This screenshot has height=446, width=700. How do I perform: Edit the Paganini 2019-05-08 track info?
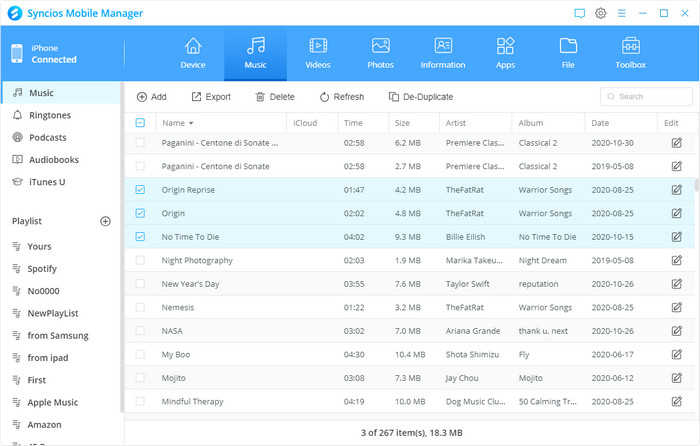677,166
